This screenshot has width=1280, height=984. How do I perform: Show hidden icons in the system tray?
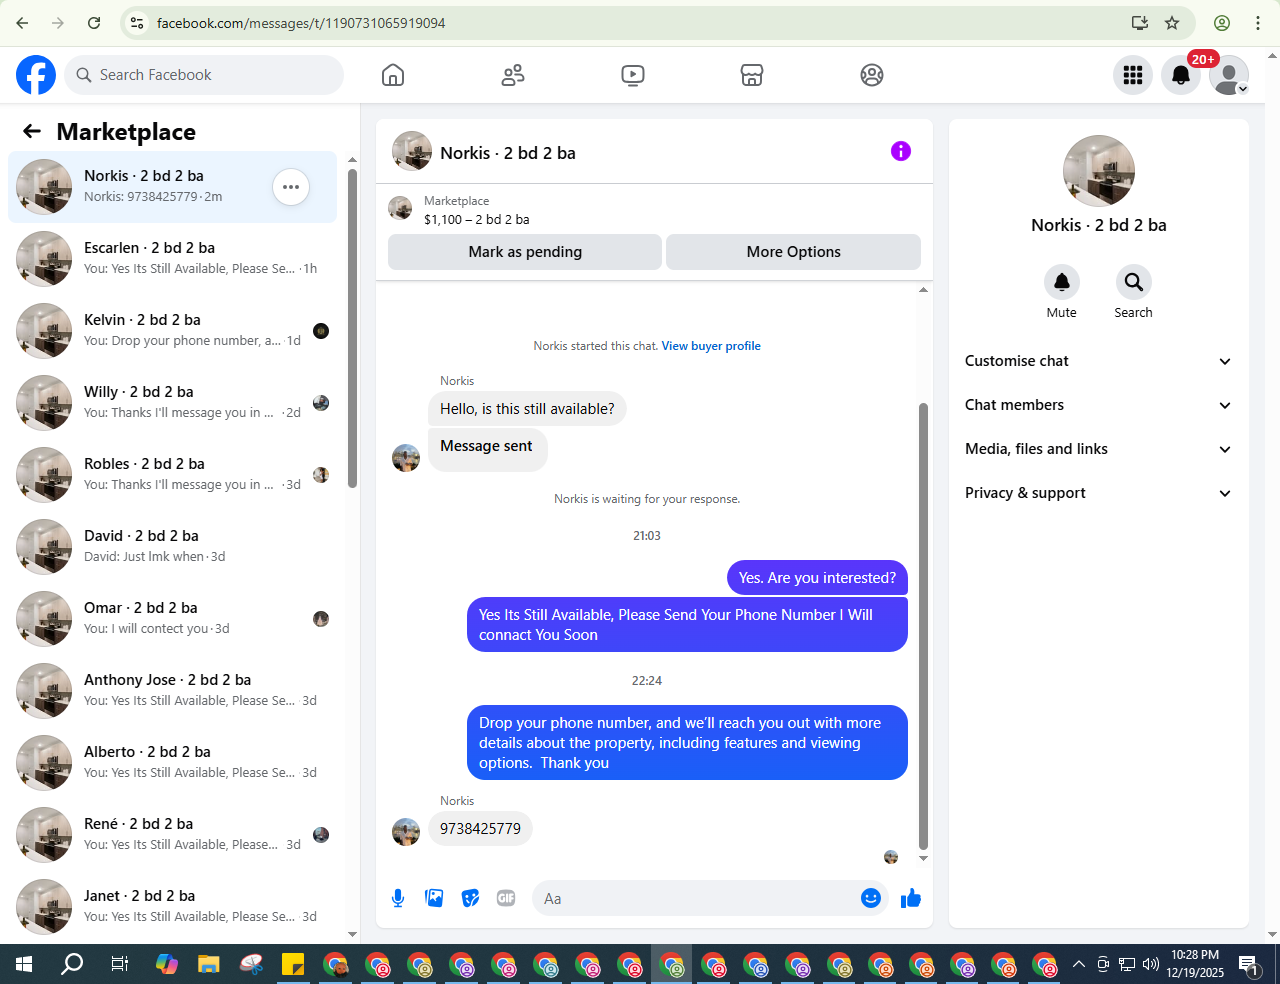coord(1078,965)
